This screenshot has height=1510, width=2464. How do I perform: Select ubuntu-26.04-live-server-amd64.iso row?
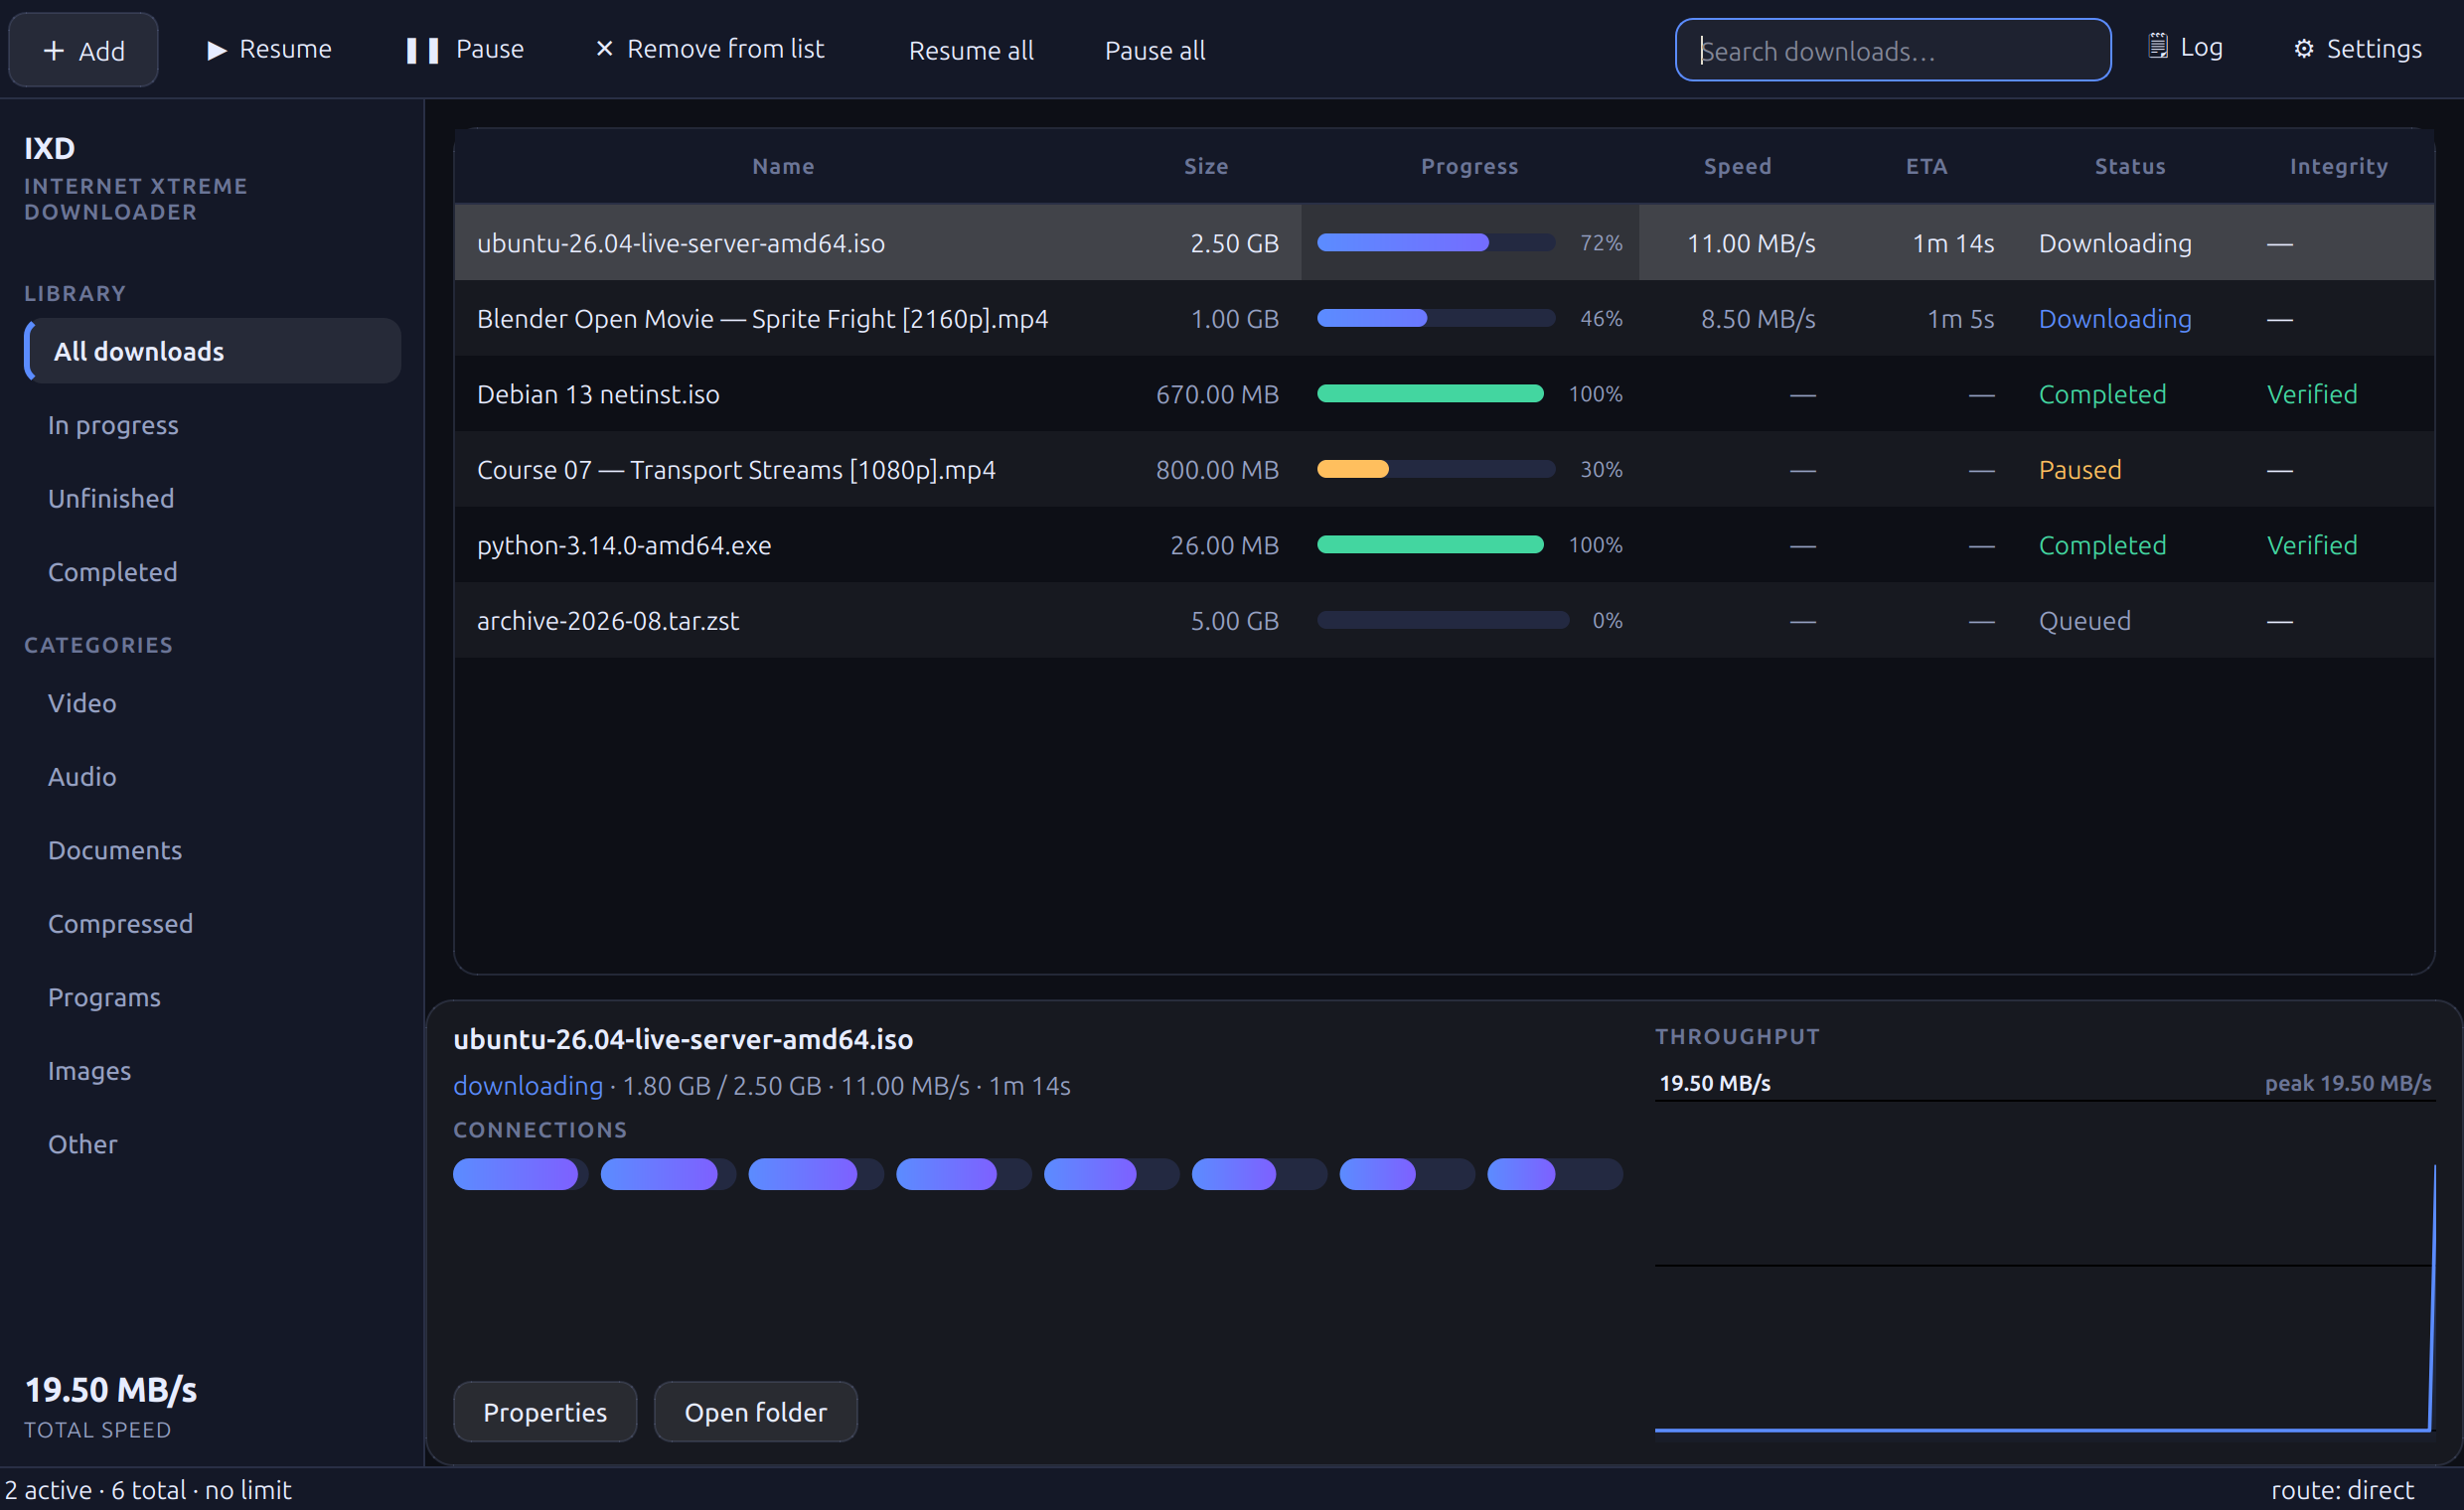click(x=1444, y=243)
